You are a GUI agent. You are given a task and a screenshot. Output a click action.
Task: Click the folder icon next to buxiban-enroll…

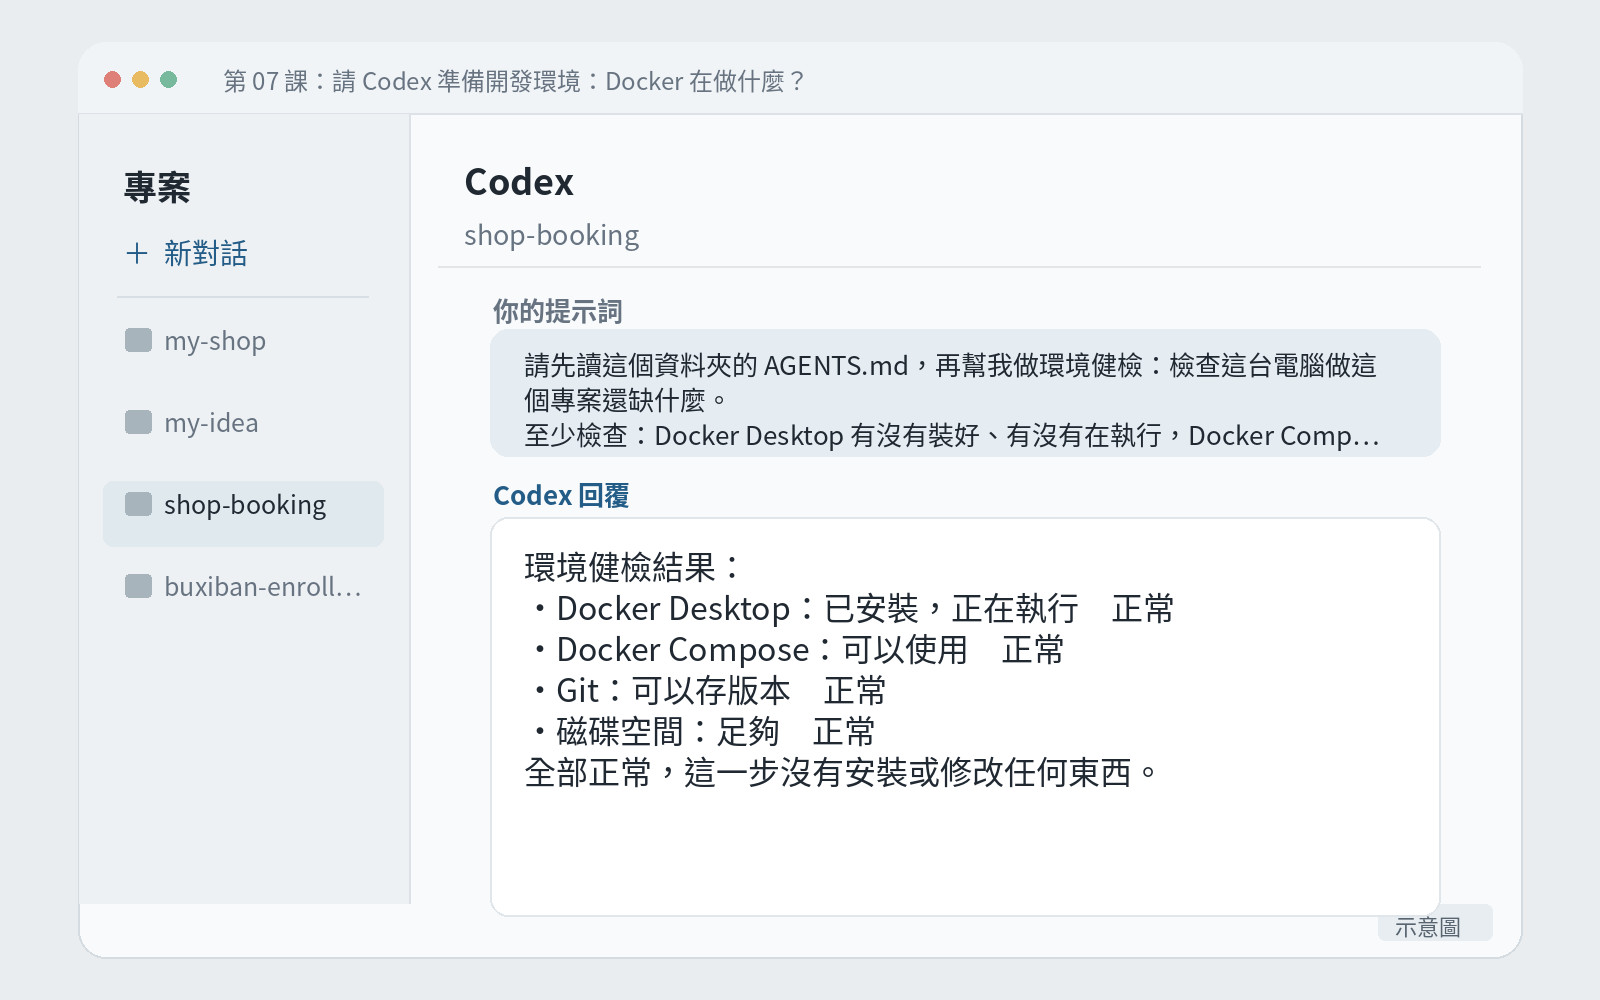click(138, 586)
